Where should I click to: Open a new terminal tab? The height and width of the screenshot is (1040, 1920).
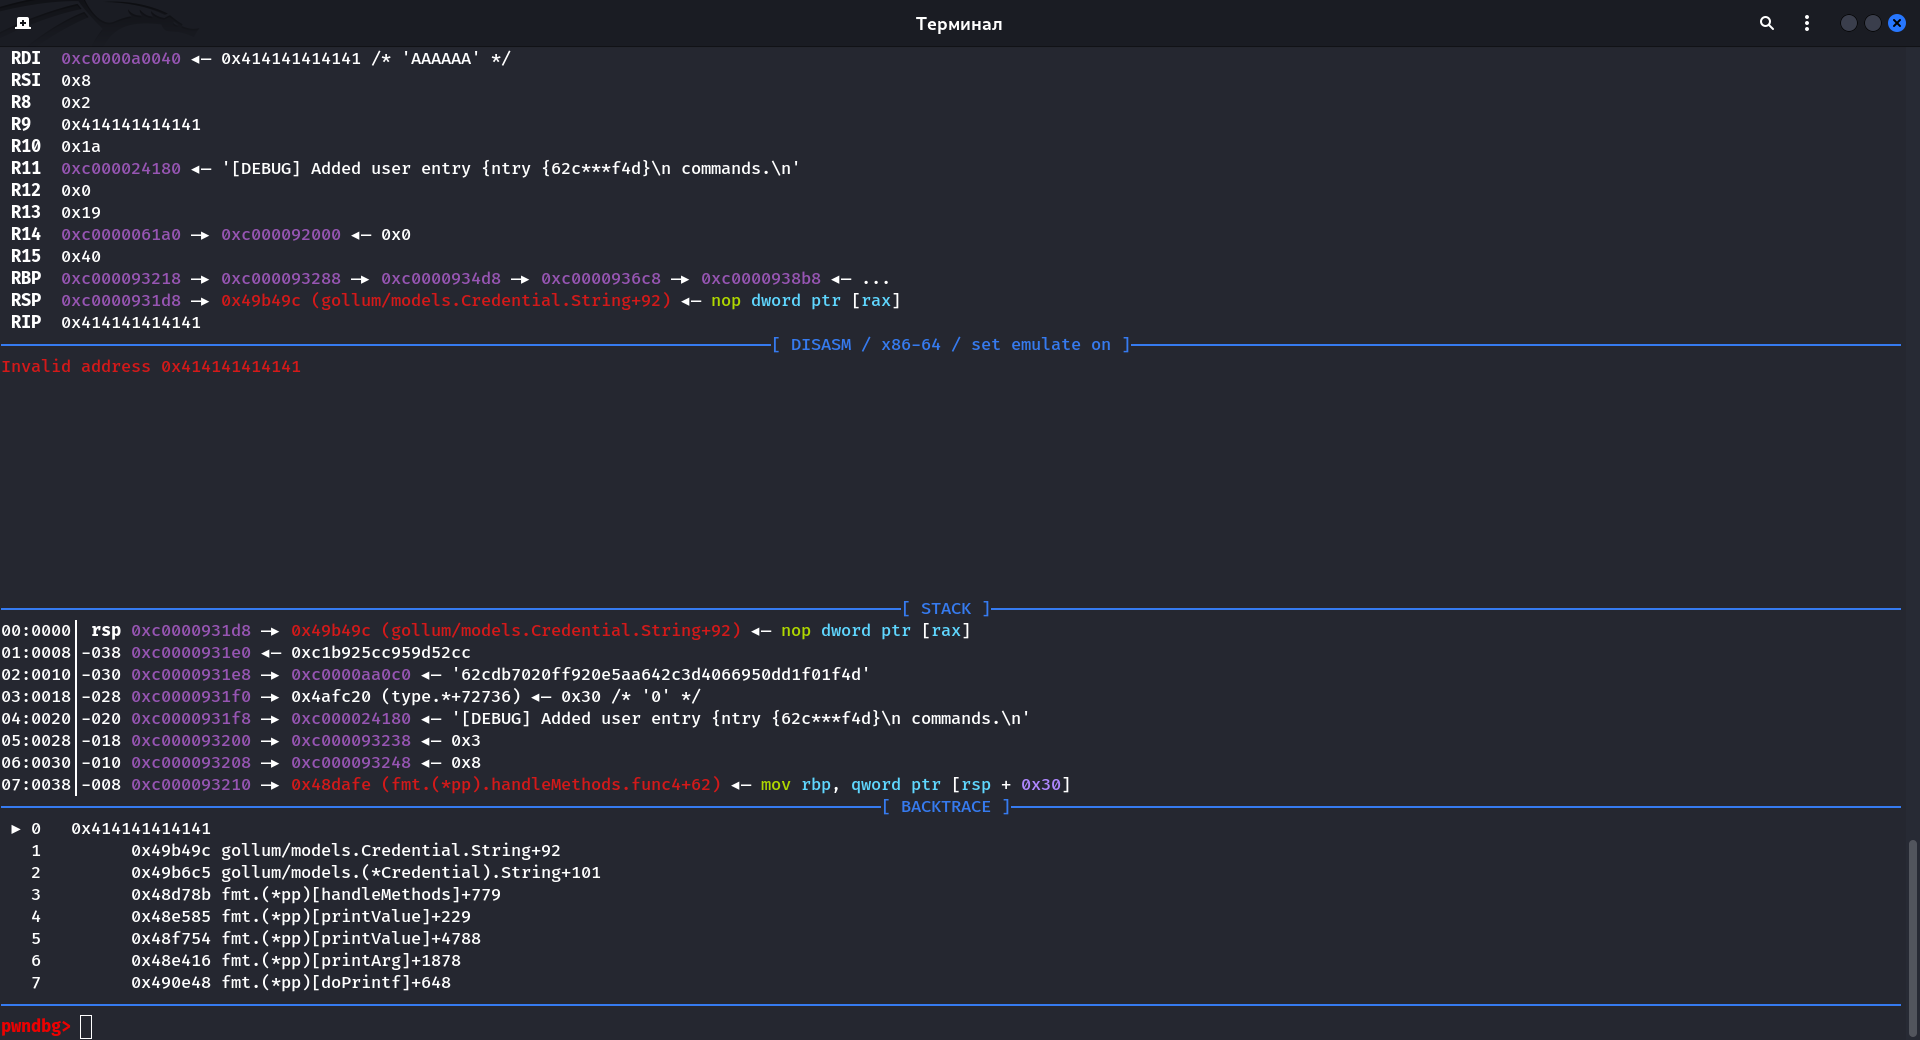click(22, 22)
